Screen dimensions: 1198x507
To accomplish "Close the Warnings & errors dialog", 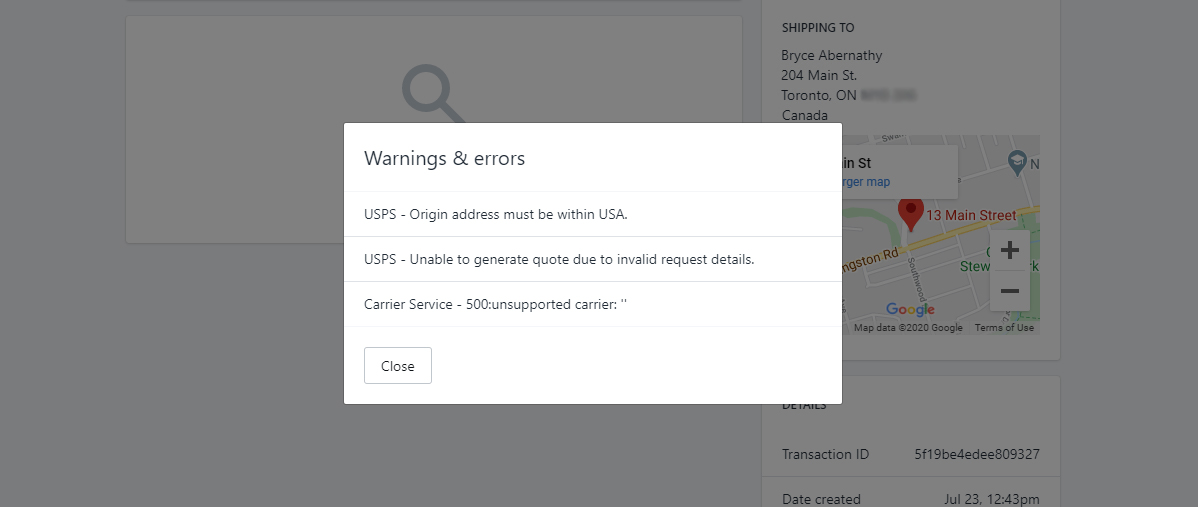I will [x=397, y=366].
